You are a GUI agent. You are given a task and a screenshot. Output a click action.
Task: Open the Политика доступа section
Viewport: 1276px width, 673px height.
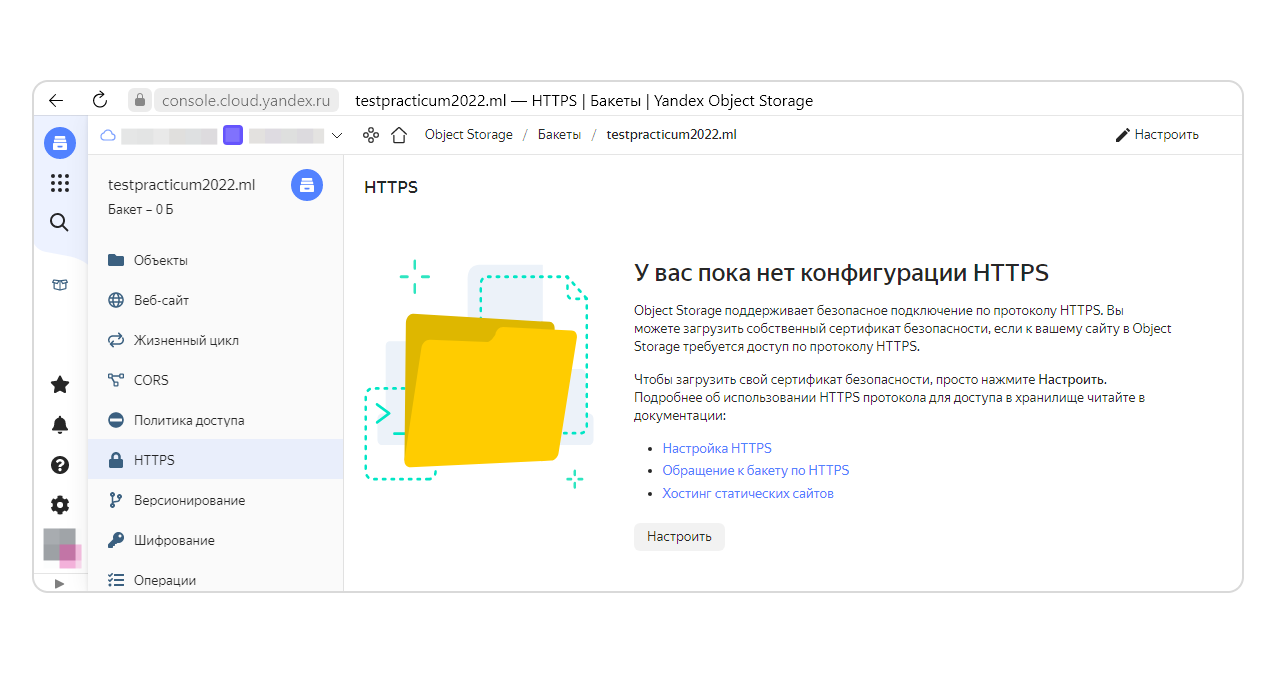(x=215, y=420)
